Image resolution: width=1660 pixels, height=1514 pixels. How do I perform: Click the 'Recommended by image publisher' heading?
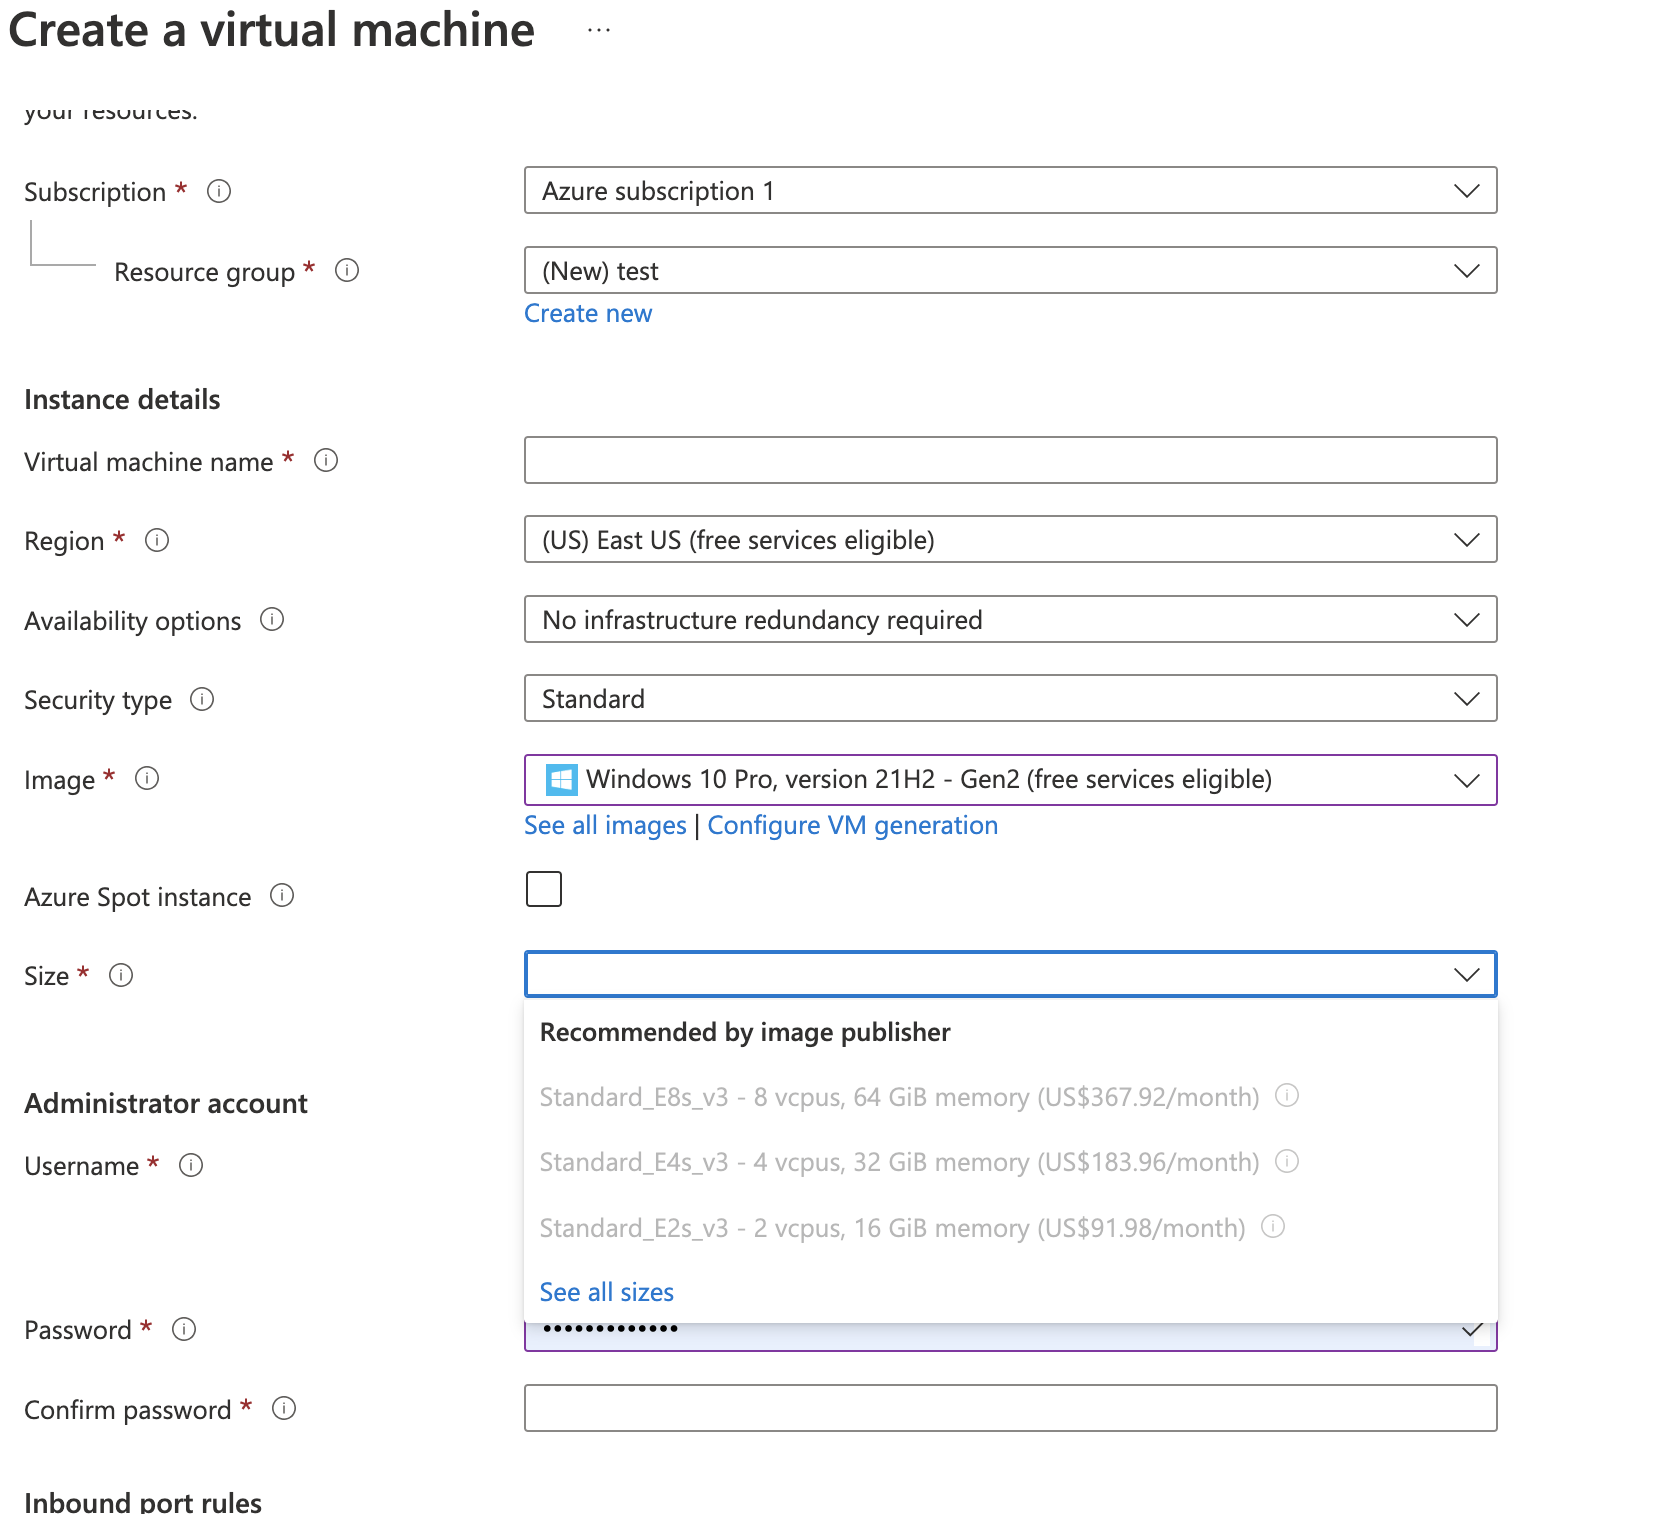coord(745,1032)
